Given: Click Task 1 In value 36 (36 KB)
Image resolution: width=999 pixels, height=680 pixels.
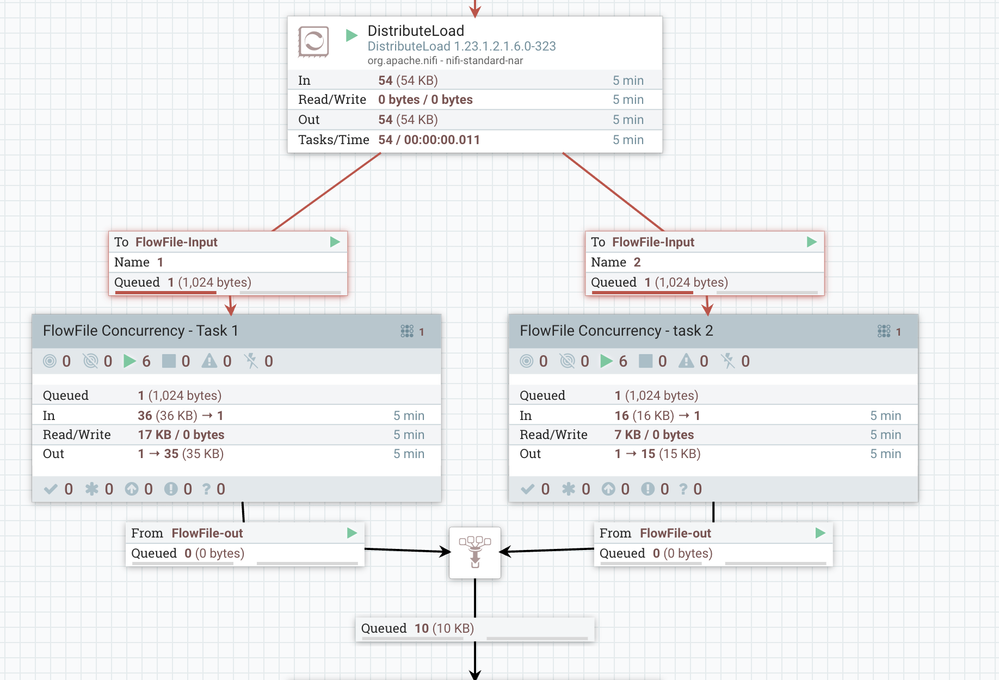Looking at the screenshot, I should (180, 416).
